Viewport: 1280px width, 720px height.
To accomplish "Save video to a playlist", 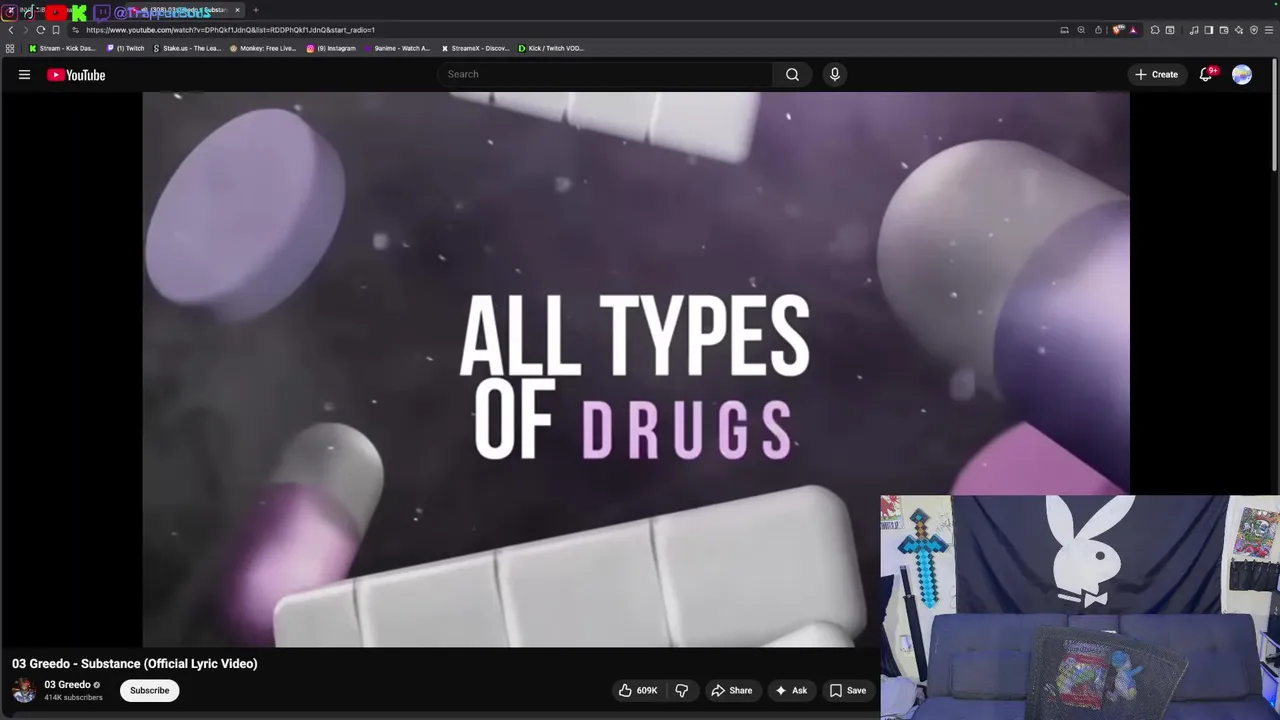I will click(x=847, y=690).
